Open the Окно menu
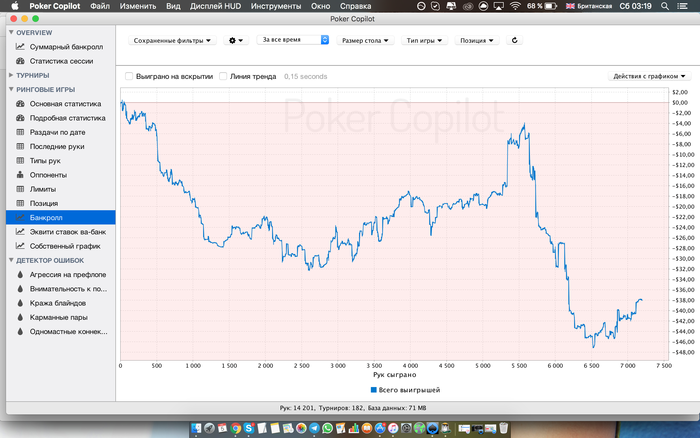Viewport: 700px width, 438px height. click(x=320, y=6)
